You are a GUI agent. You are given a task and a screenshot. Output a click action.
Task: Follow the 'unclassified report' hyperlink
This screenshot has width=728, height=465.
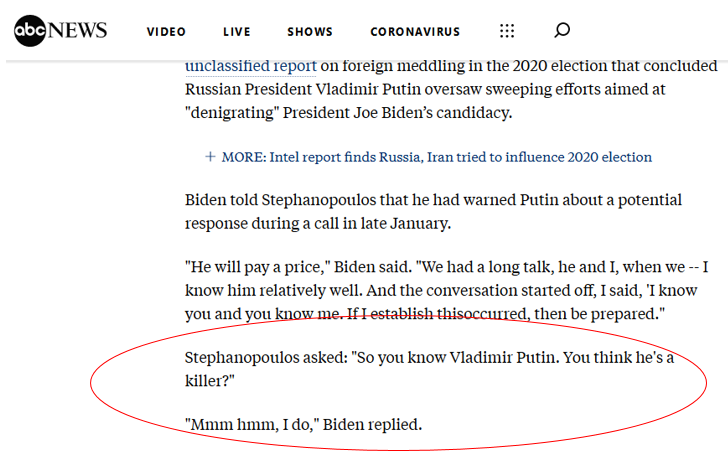[x=251, y=66]
